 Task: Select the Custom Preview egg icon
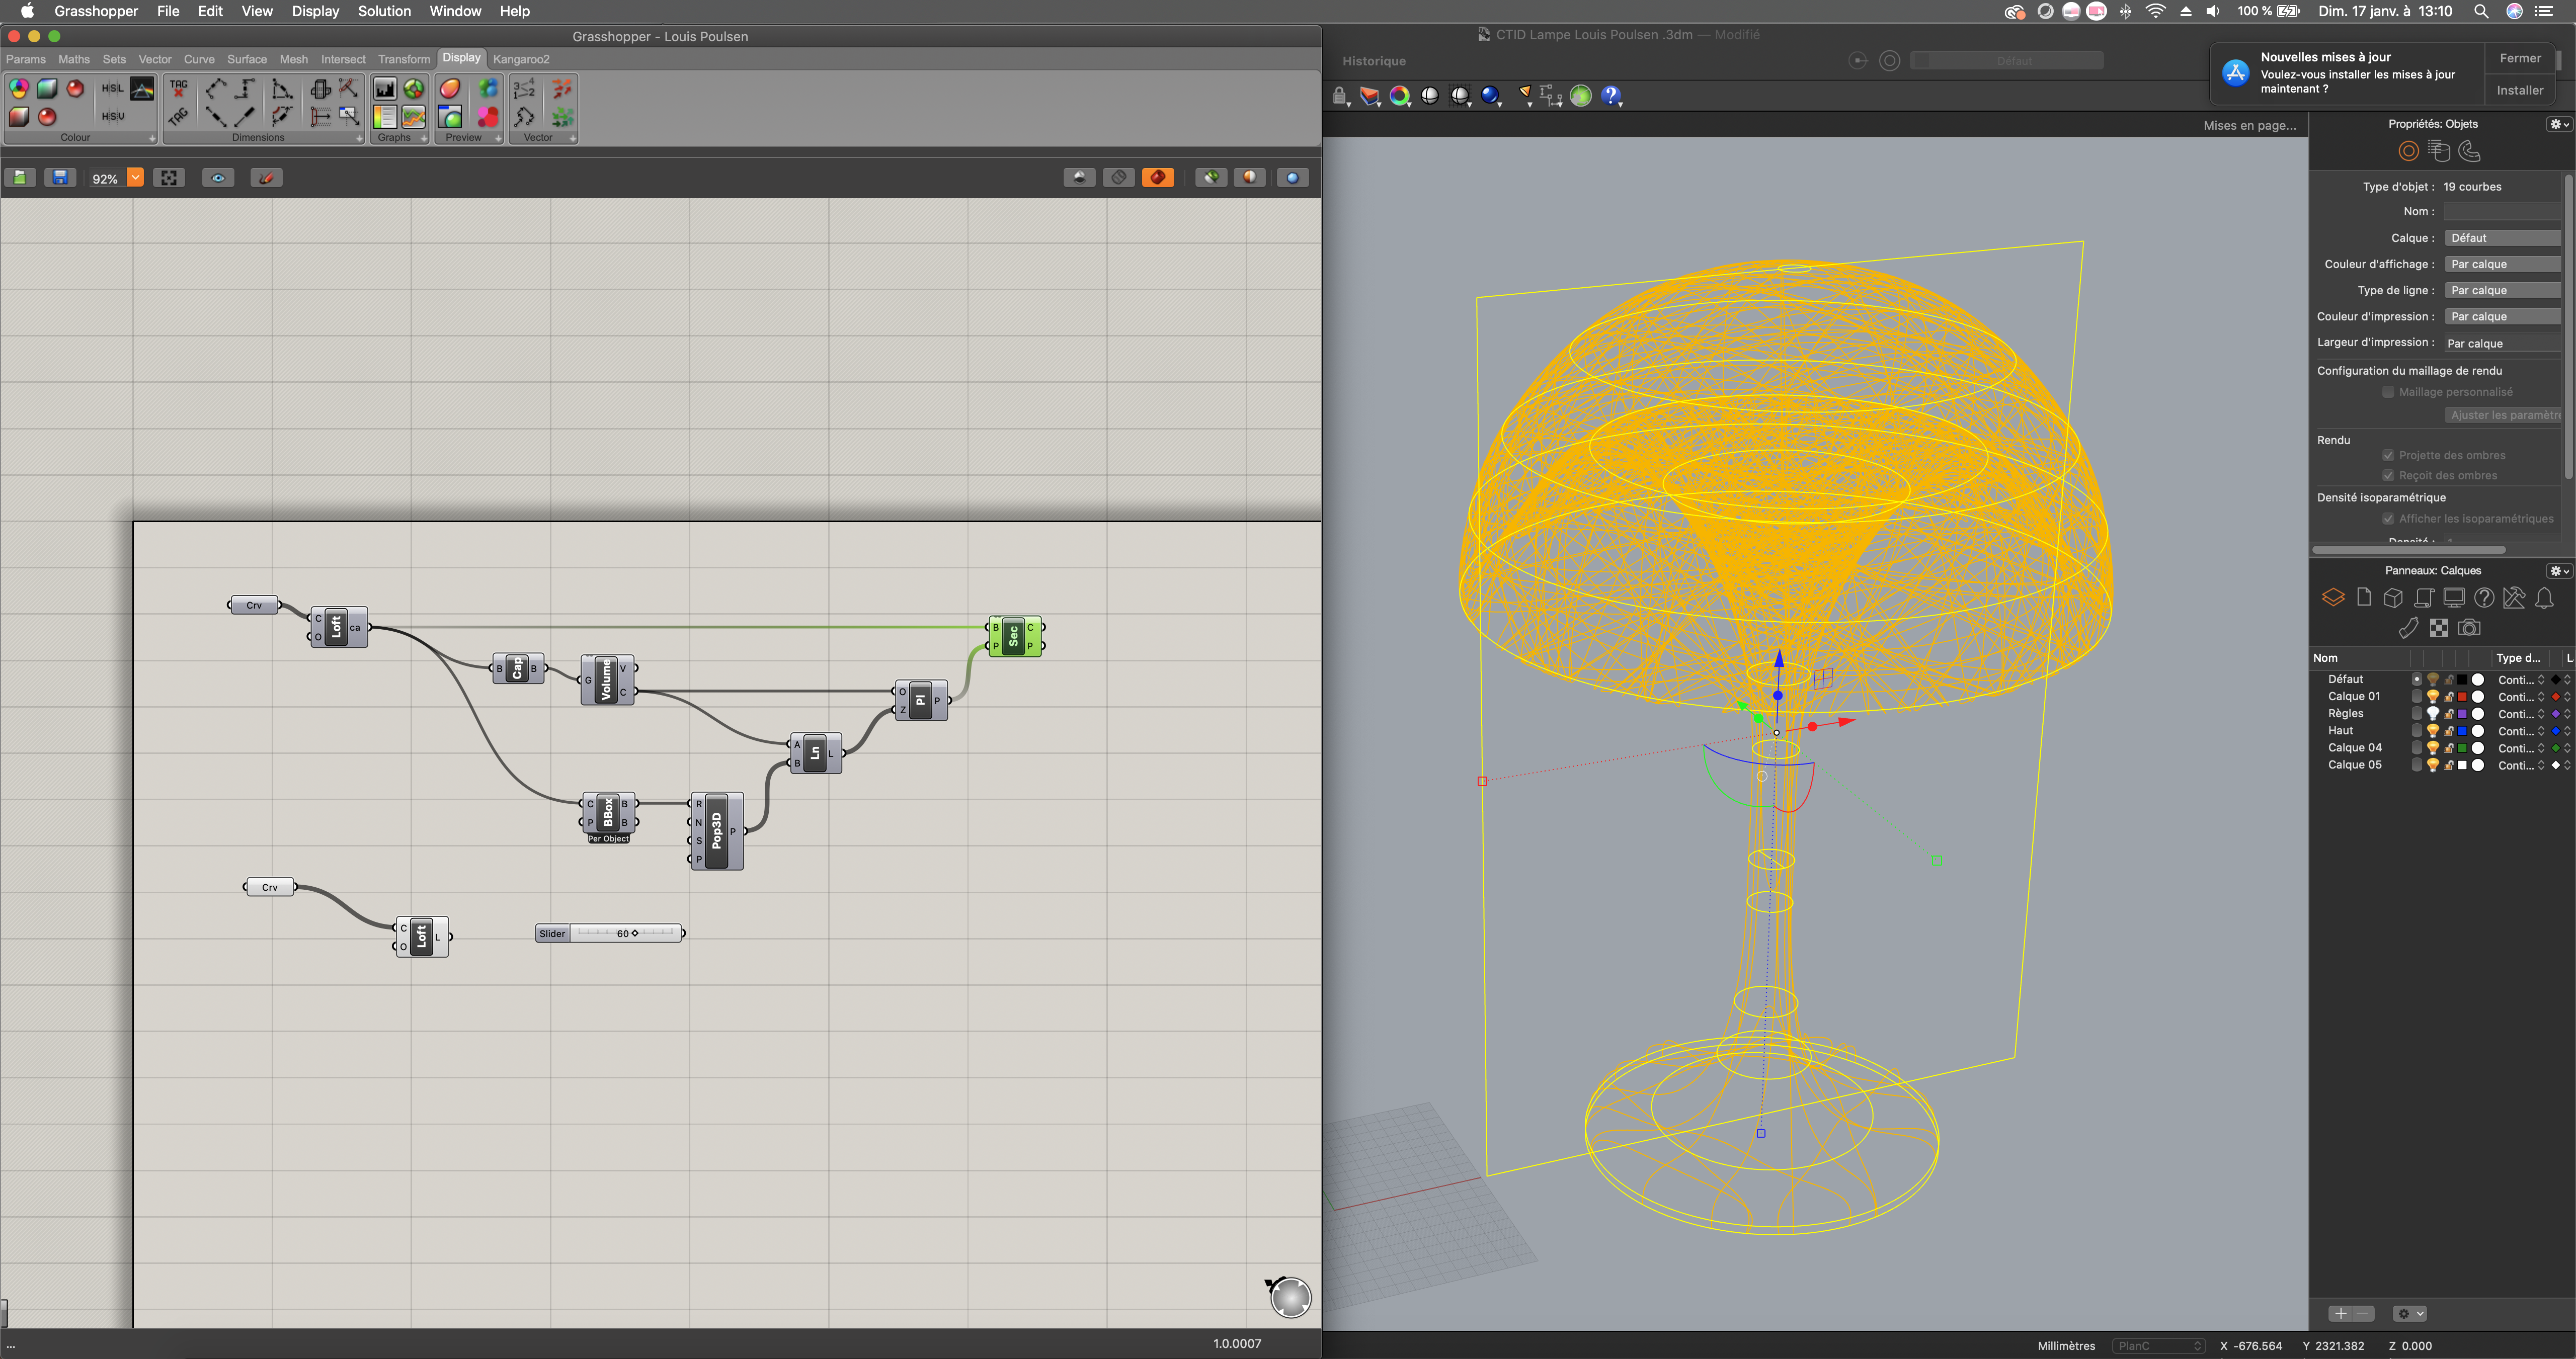tap(450, 89)
